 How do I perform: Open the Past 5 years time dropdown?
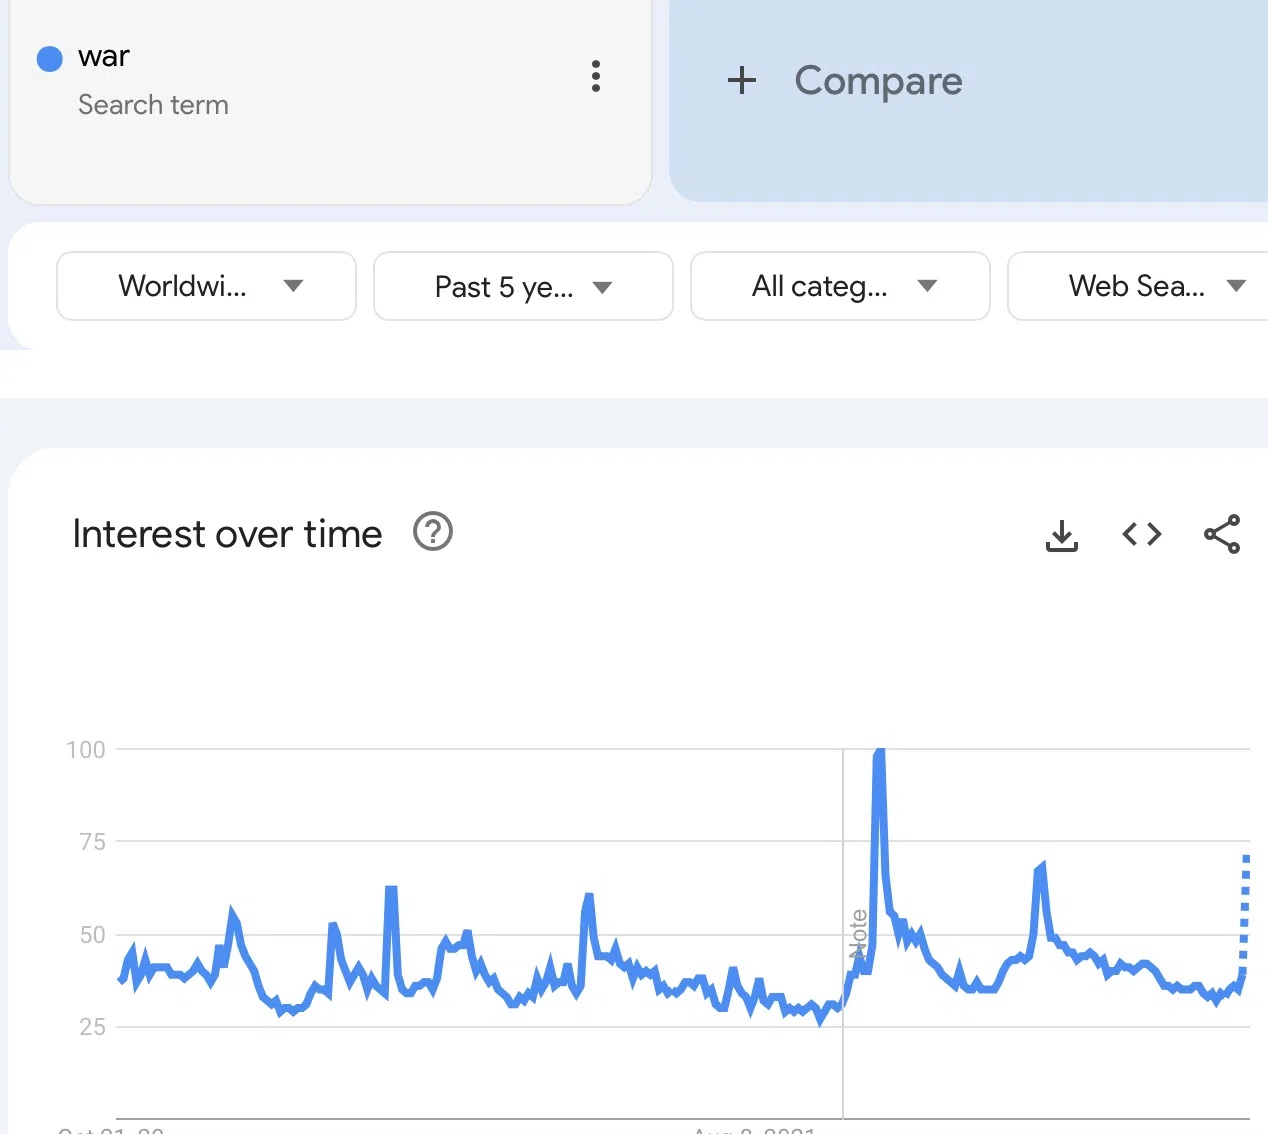click(x=523, y=286)
